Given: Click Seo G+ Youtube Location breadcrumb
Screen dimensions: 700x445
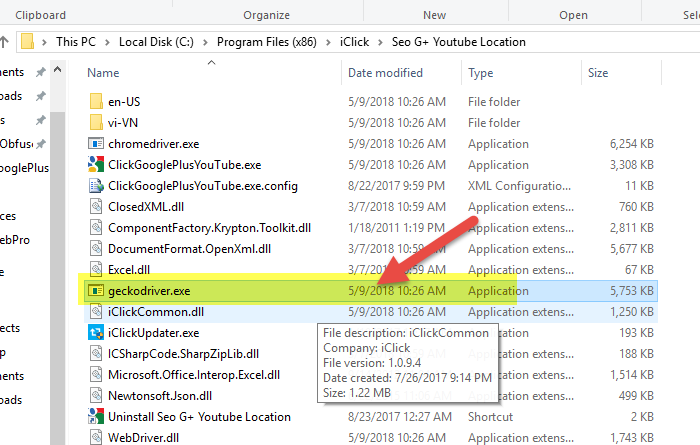Looking at the screenshot, I should click(458, 42).
